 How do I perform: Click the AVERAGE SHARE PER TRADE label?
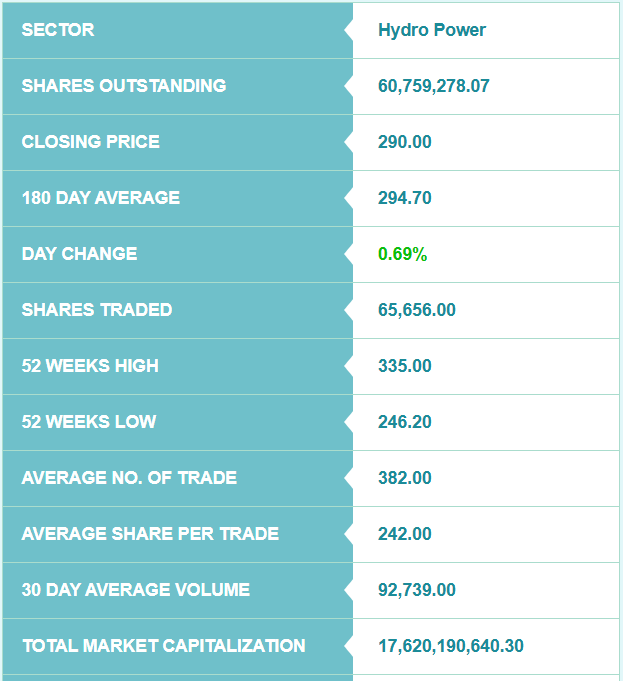click(150, 534)
